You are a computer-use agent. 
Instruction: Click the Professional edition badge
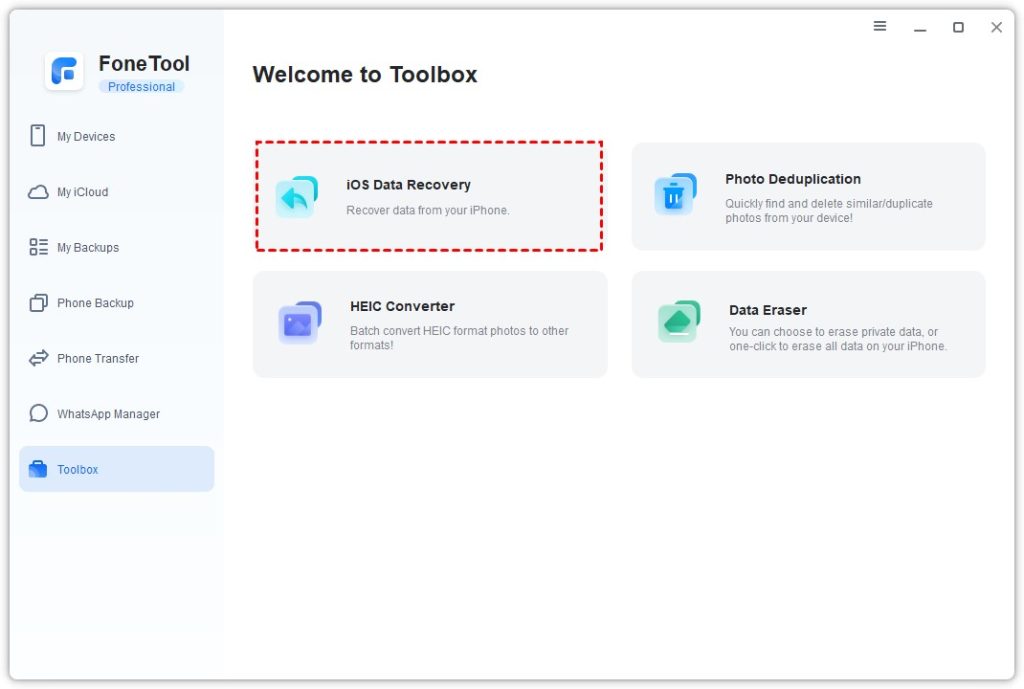tap(141, 86)
